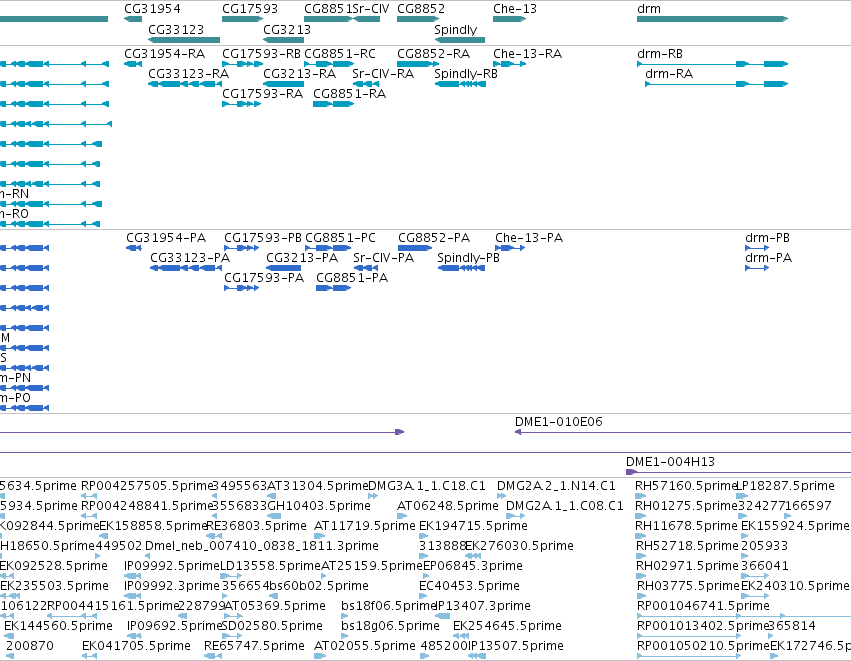Click the CG33123-PA protein label
This screenshot has width=851, height=661.
pyautogui.click(x=190, y=258)
